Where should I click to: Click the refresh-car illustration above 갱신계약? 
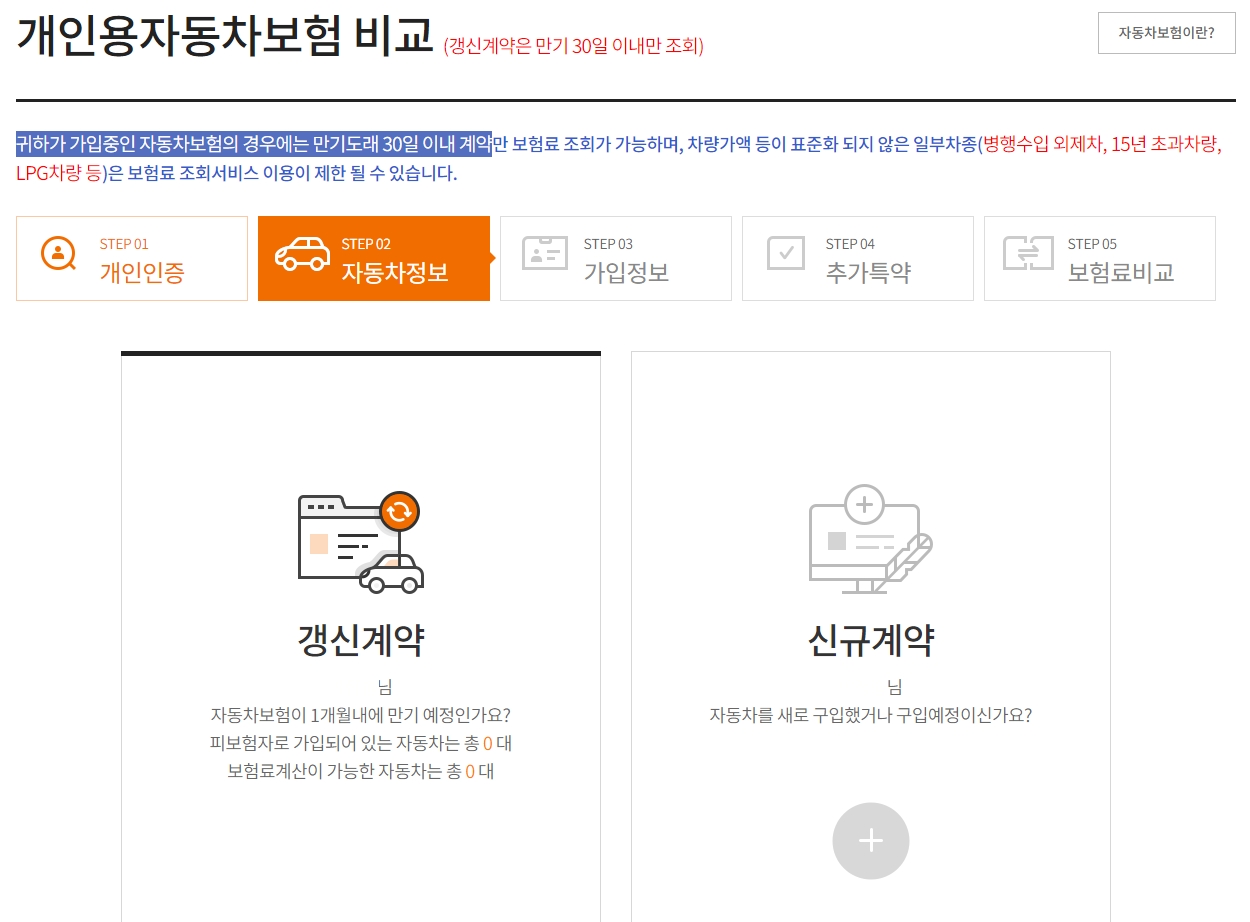coord(360,540)
